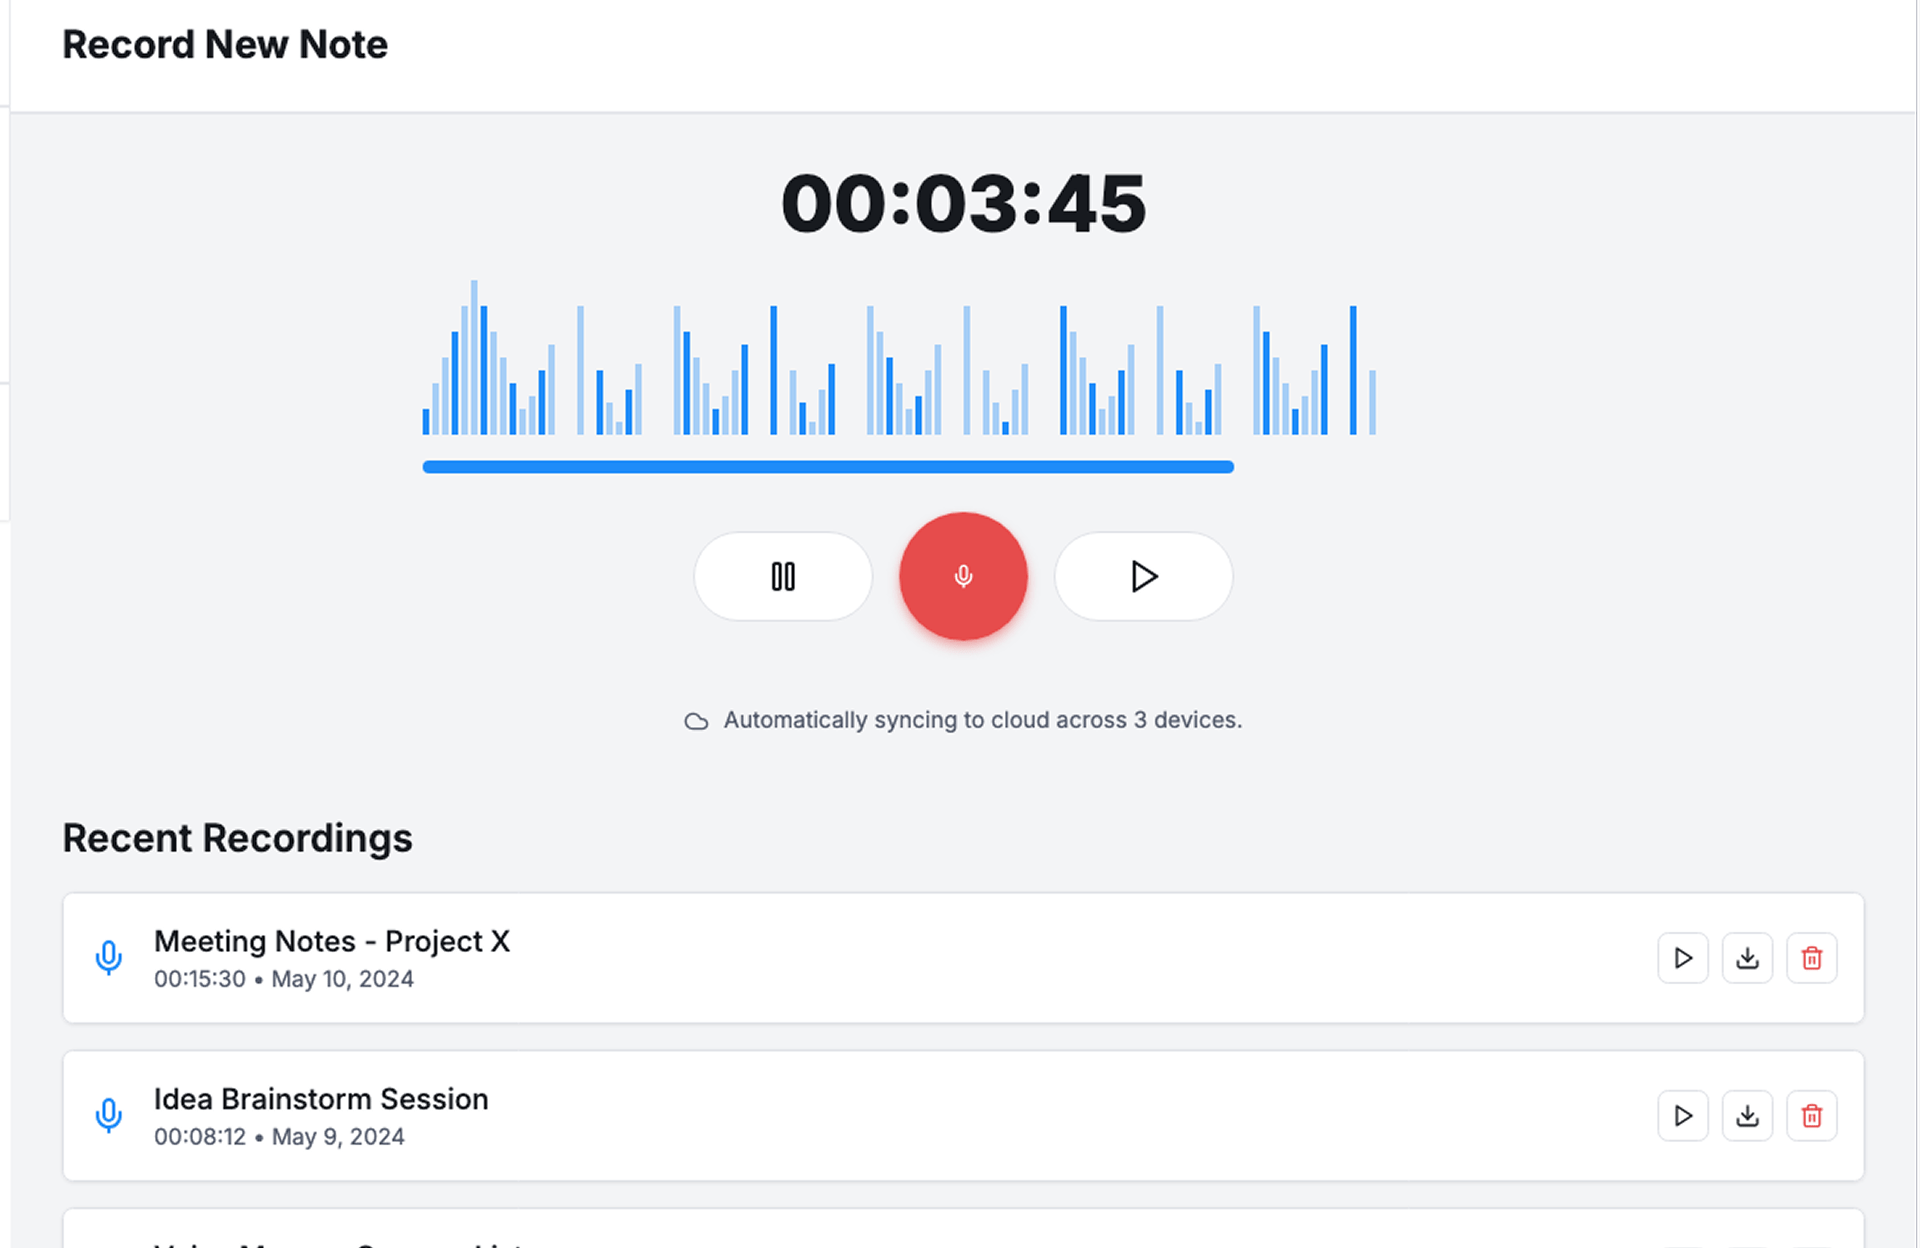Screen dimensions: 1920x1248
Task: Pause the current recording
Action: [783, 576]
